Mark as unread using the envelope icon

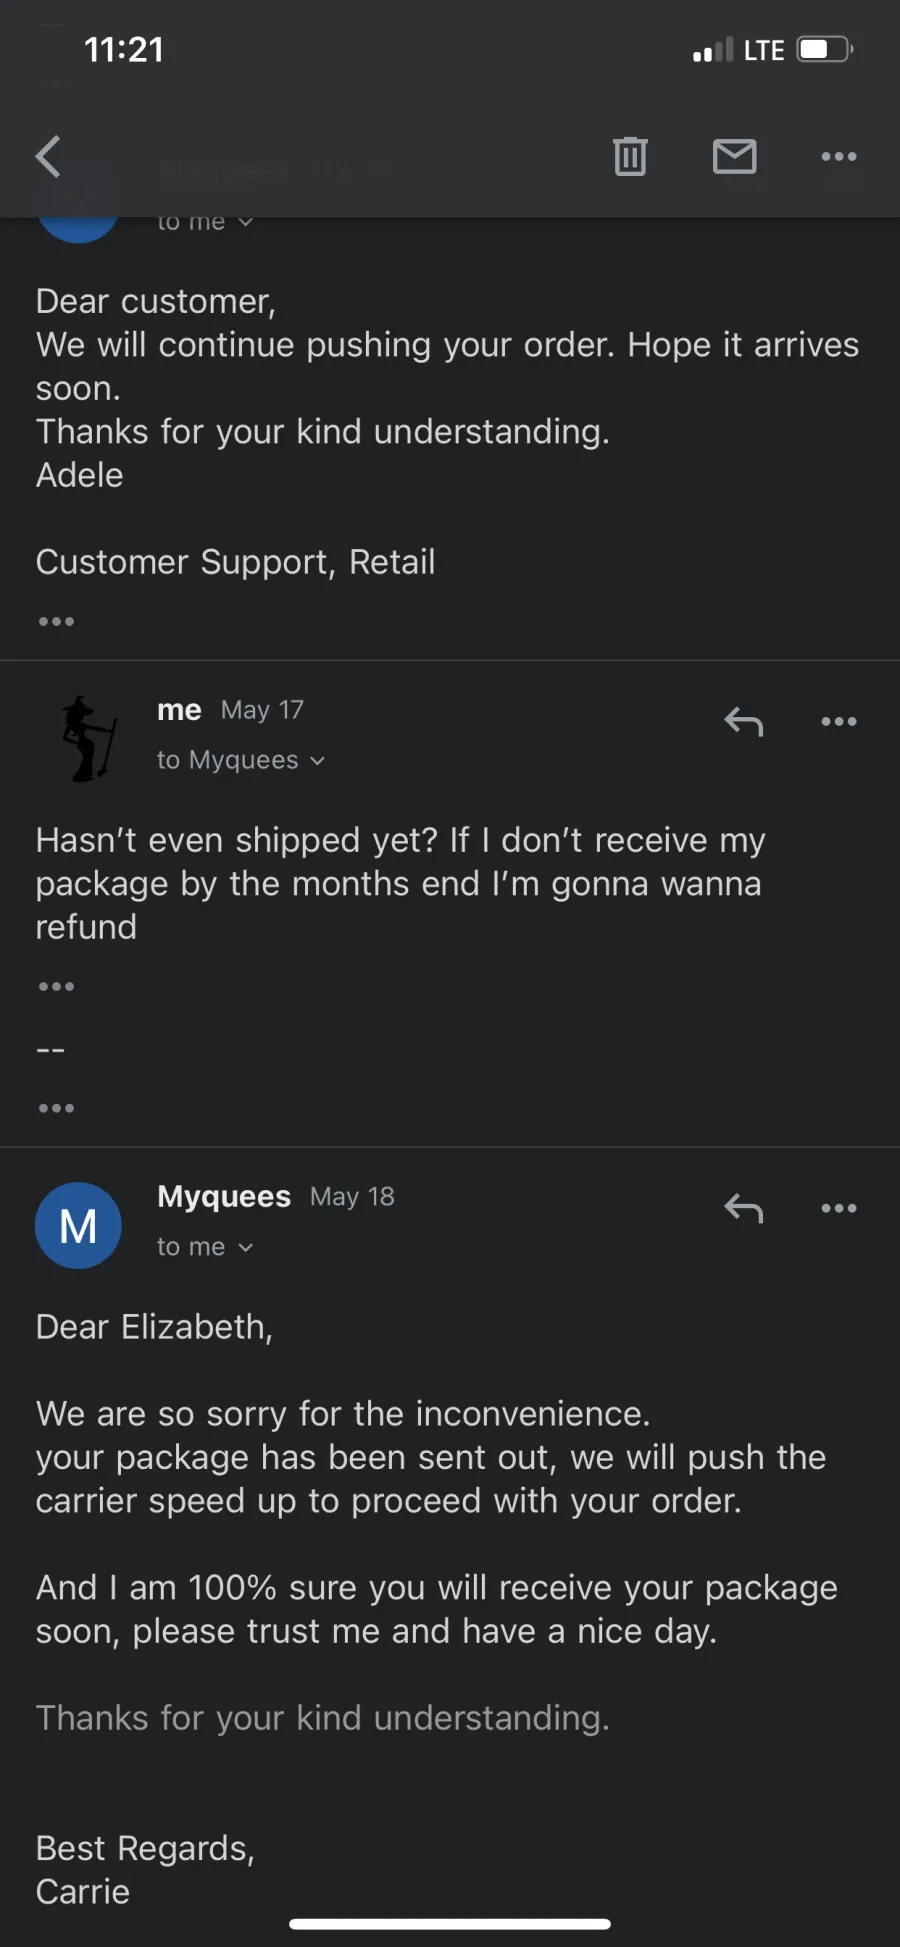point(734,157)
